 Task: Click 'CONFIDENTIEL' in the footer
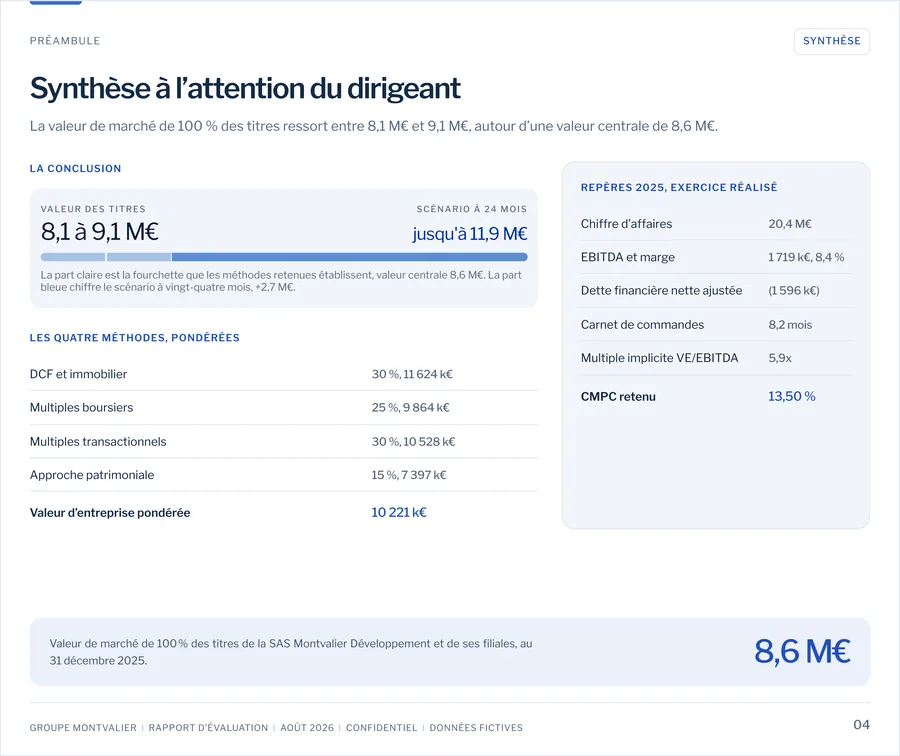(382, 728)
